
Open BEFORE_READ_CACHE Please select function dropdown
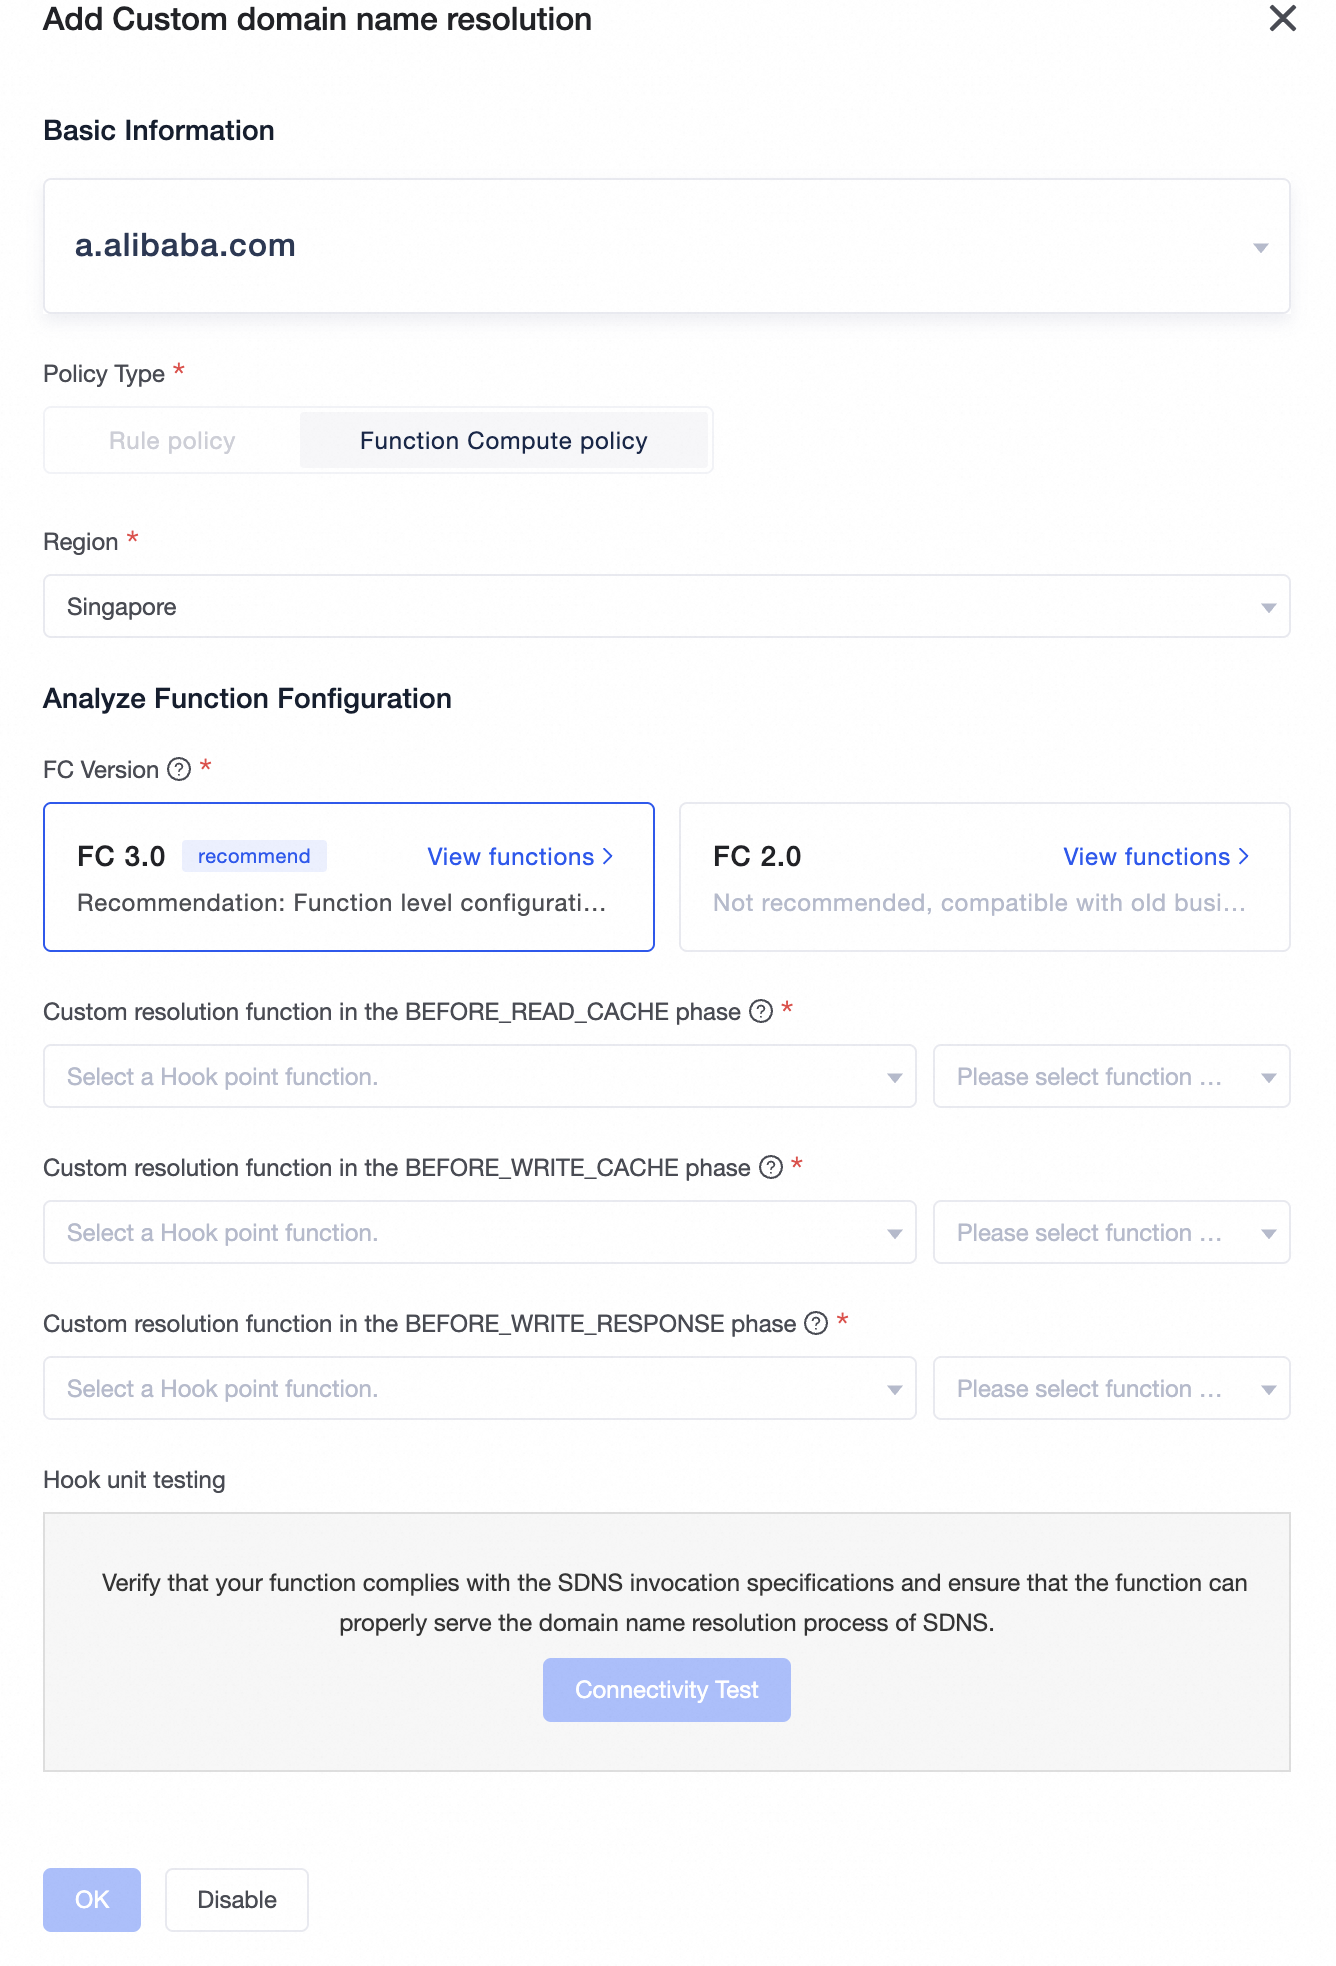point(1111,1077)
